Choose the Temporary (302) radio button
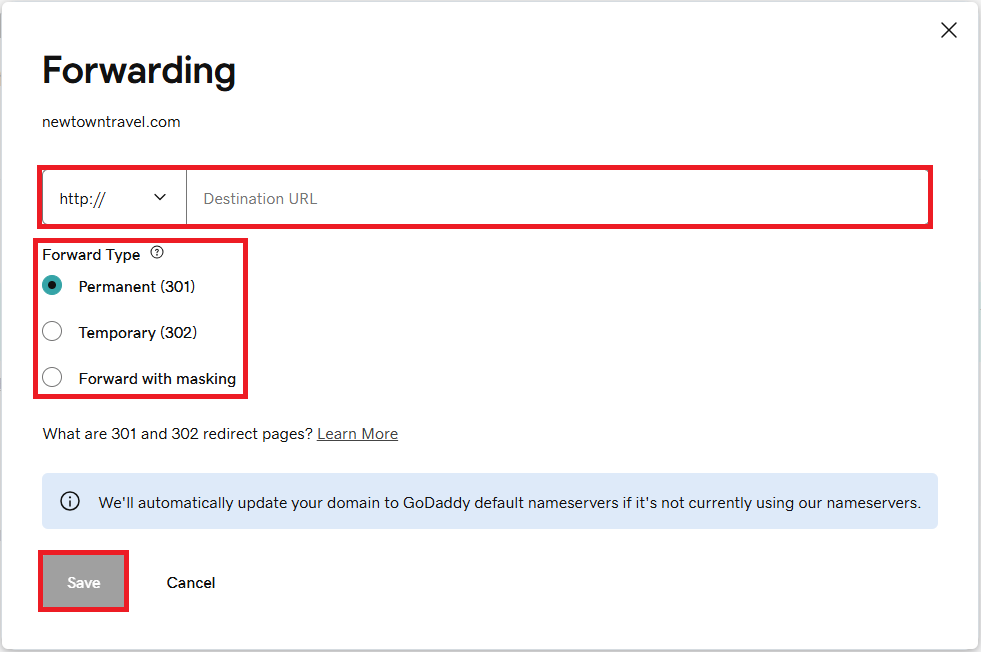 pos(53,332)
